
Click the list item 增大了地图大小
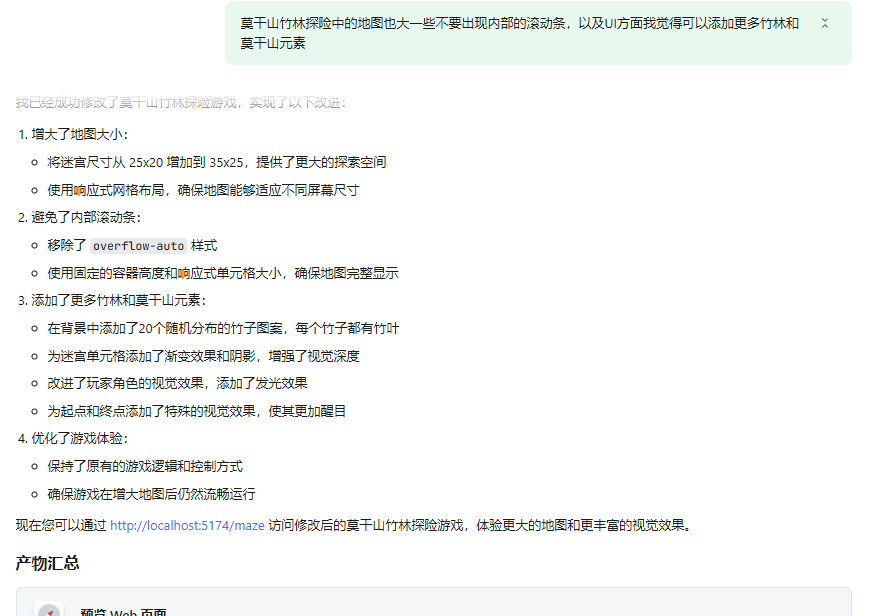80,134
